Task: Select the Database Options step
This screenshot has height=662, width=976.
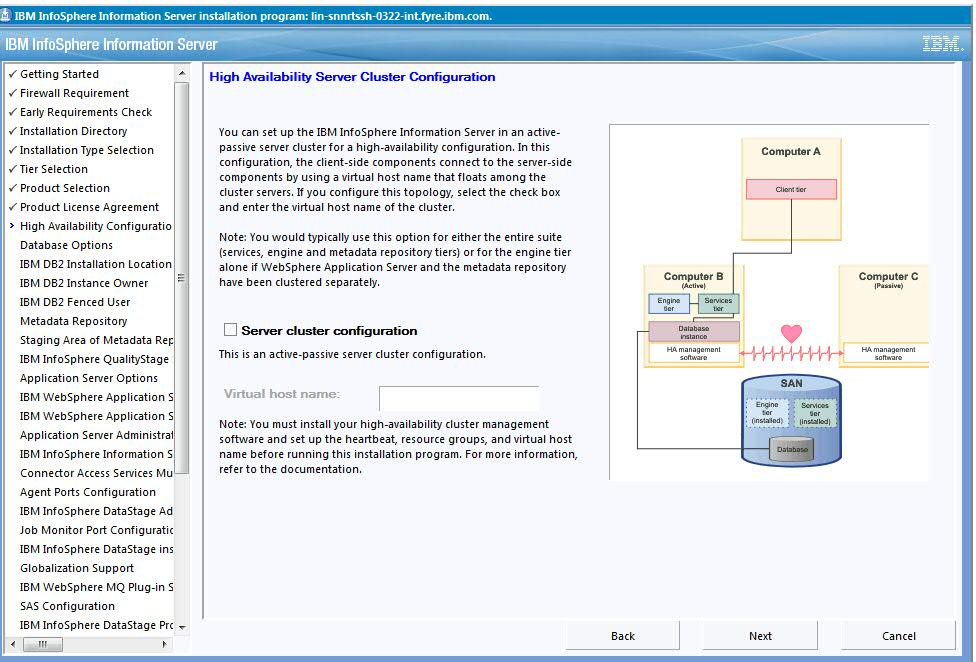Action: pos(66,245)
